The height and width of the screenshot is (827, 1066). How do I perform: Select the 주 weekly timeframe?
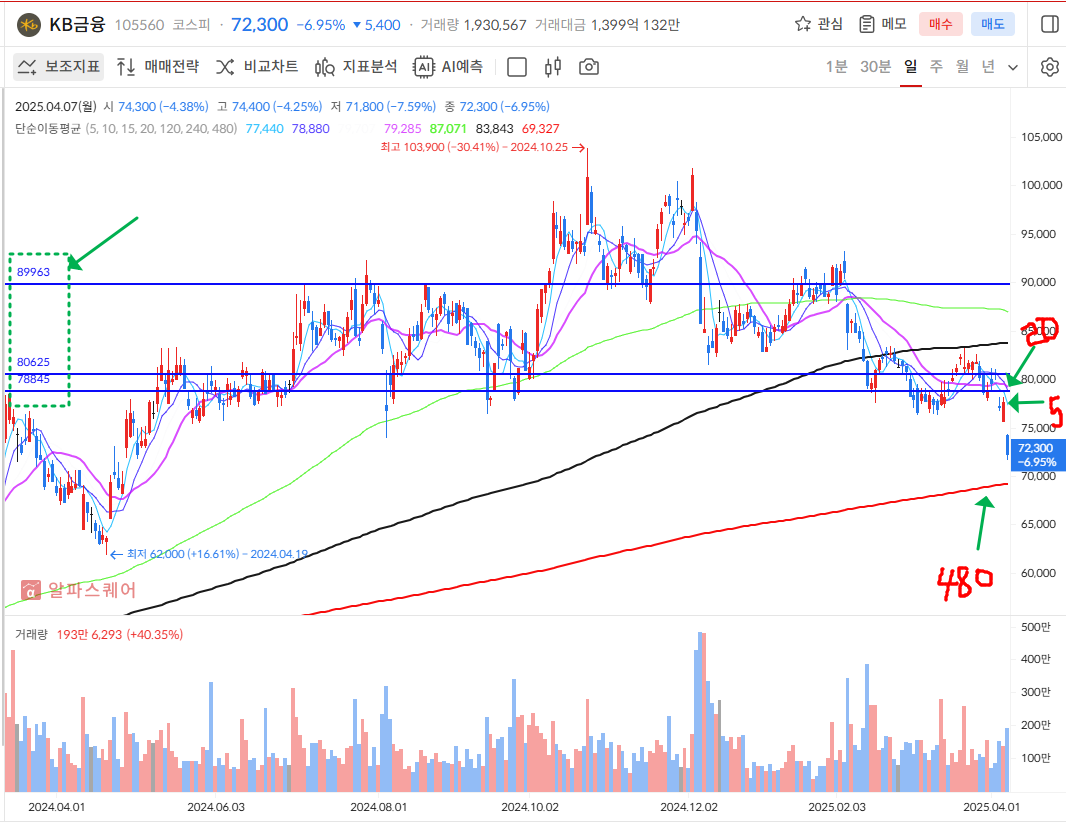click(937, 67)
